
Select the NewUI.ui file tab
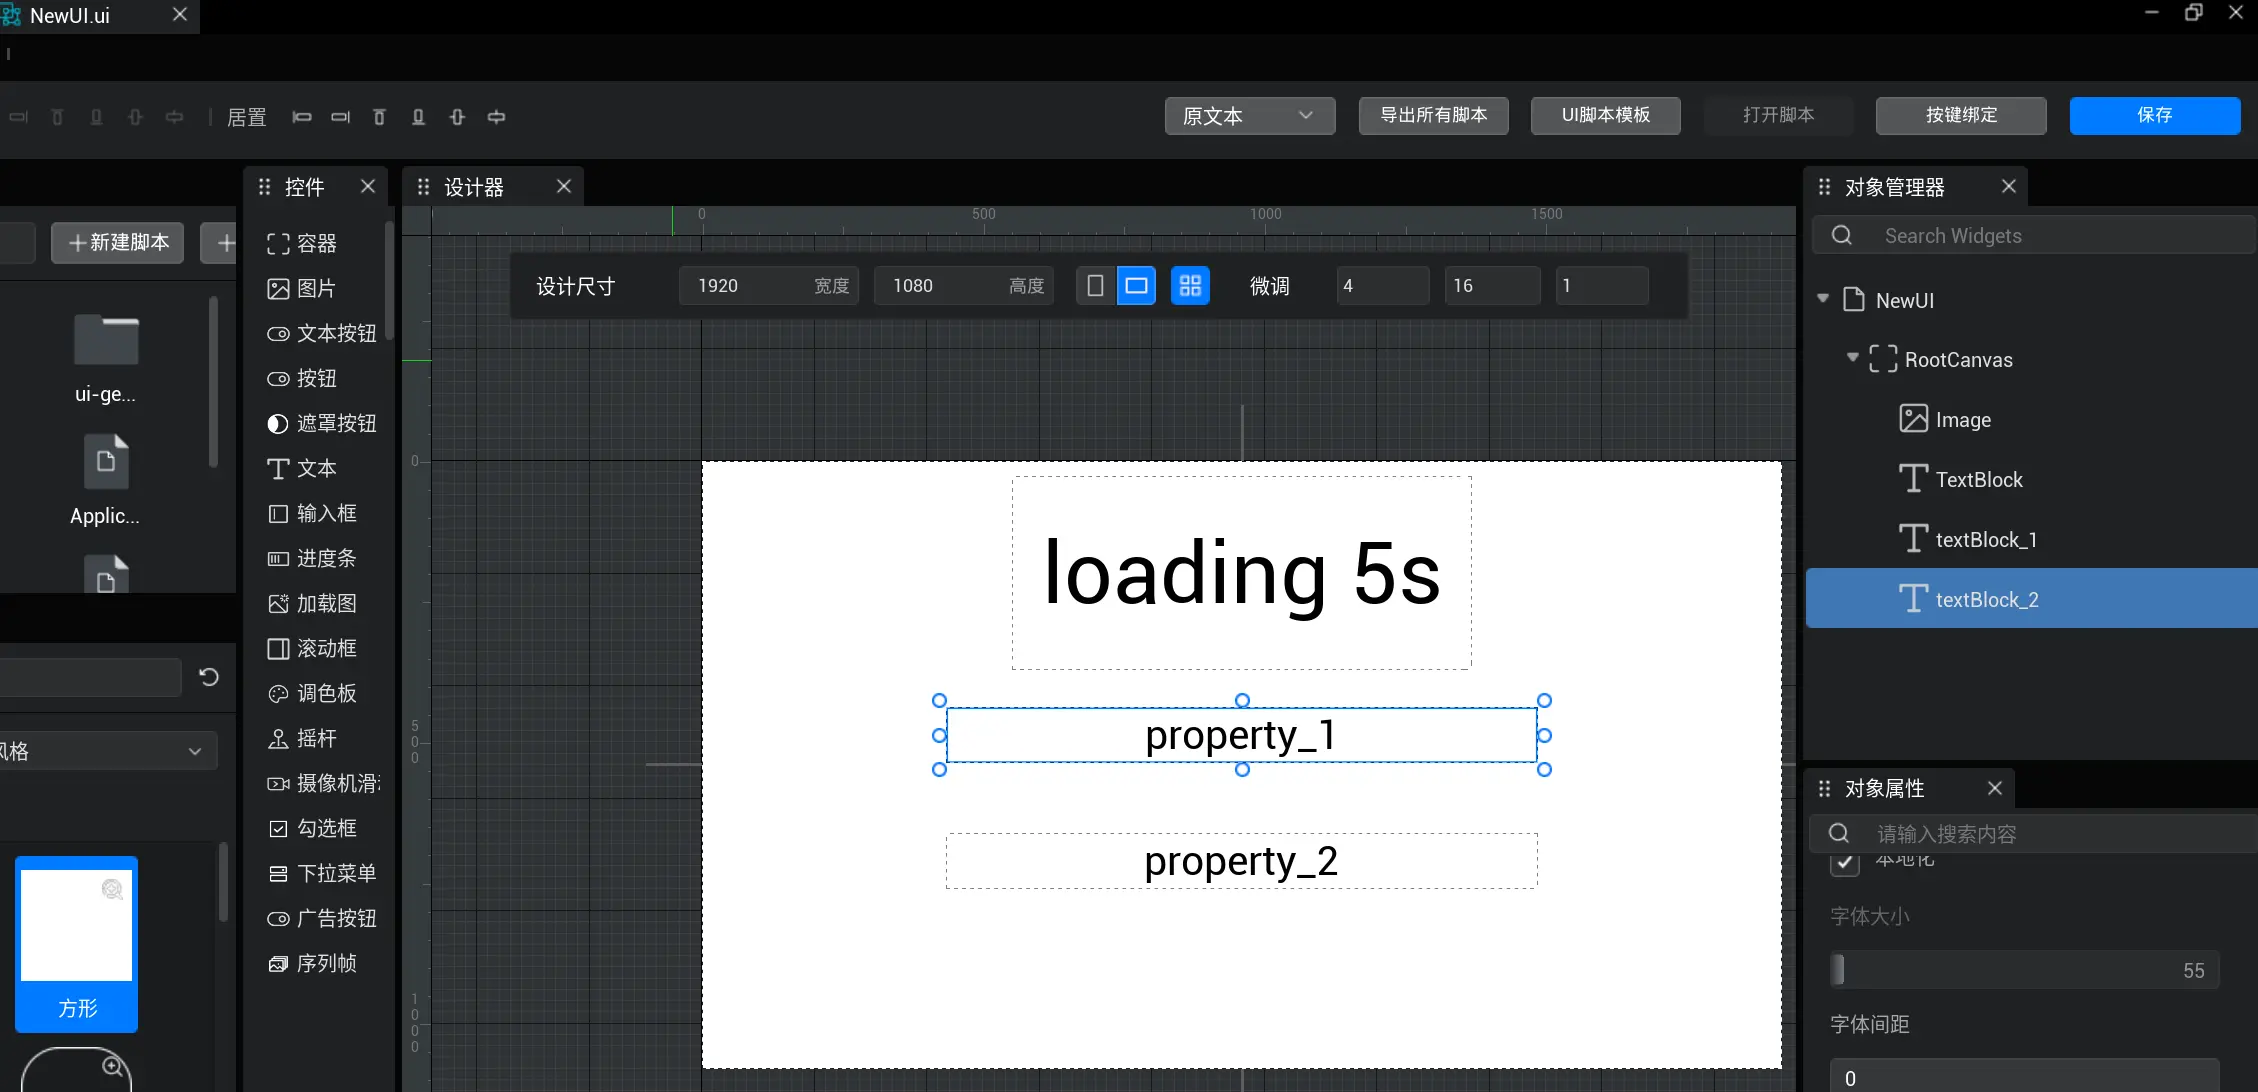tap(69, 16)
